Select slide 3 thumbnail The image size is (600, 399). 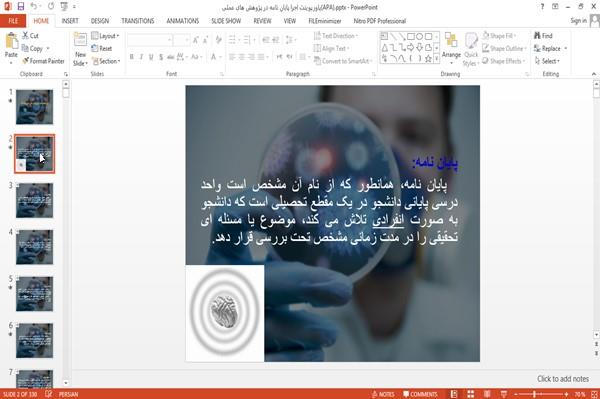click(34, 200)
